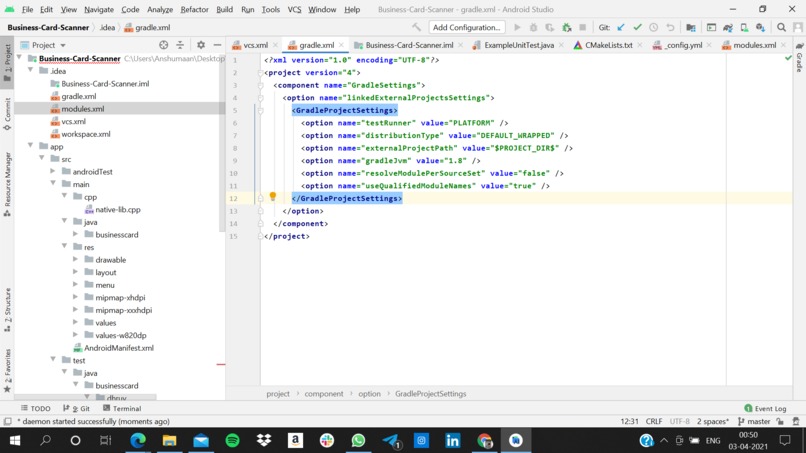The height and width of the screenshot is (453, 806).
Task: Click Add Configuration button
Action: coord(466,27)
